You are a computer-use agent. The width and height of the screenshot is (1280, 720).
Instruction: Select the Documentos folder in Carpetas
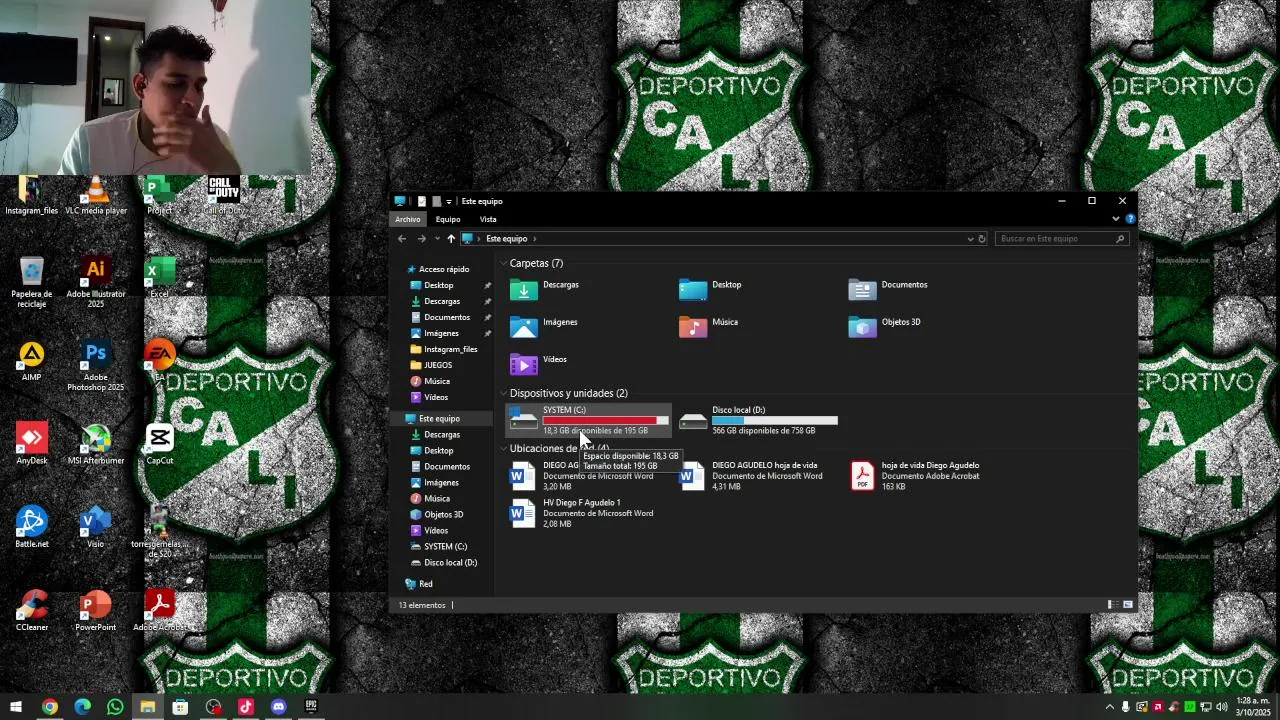click(888, 290)
